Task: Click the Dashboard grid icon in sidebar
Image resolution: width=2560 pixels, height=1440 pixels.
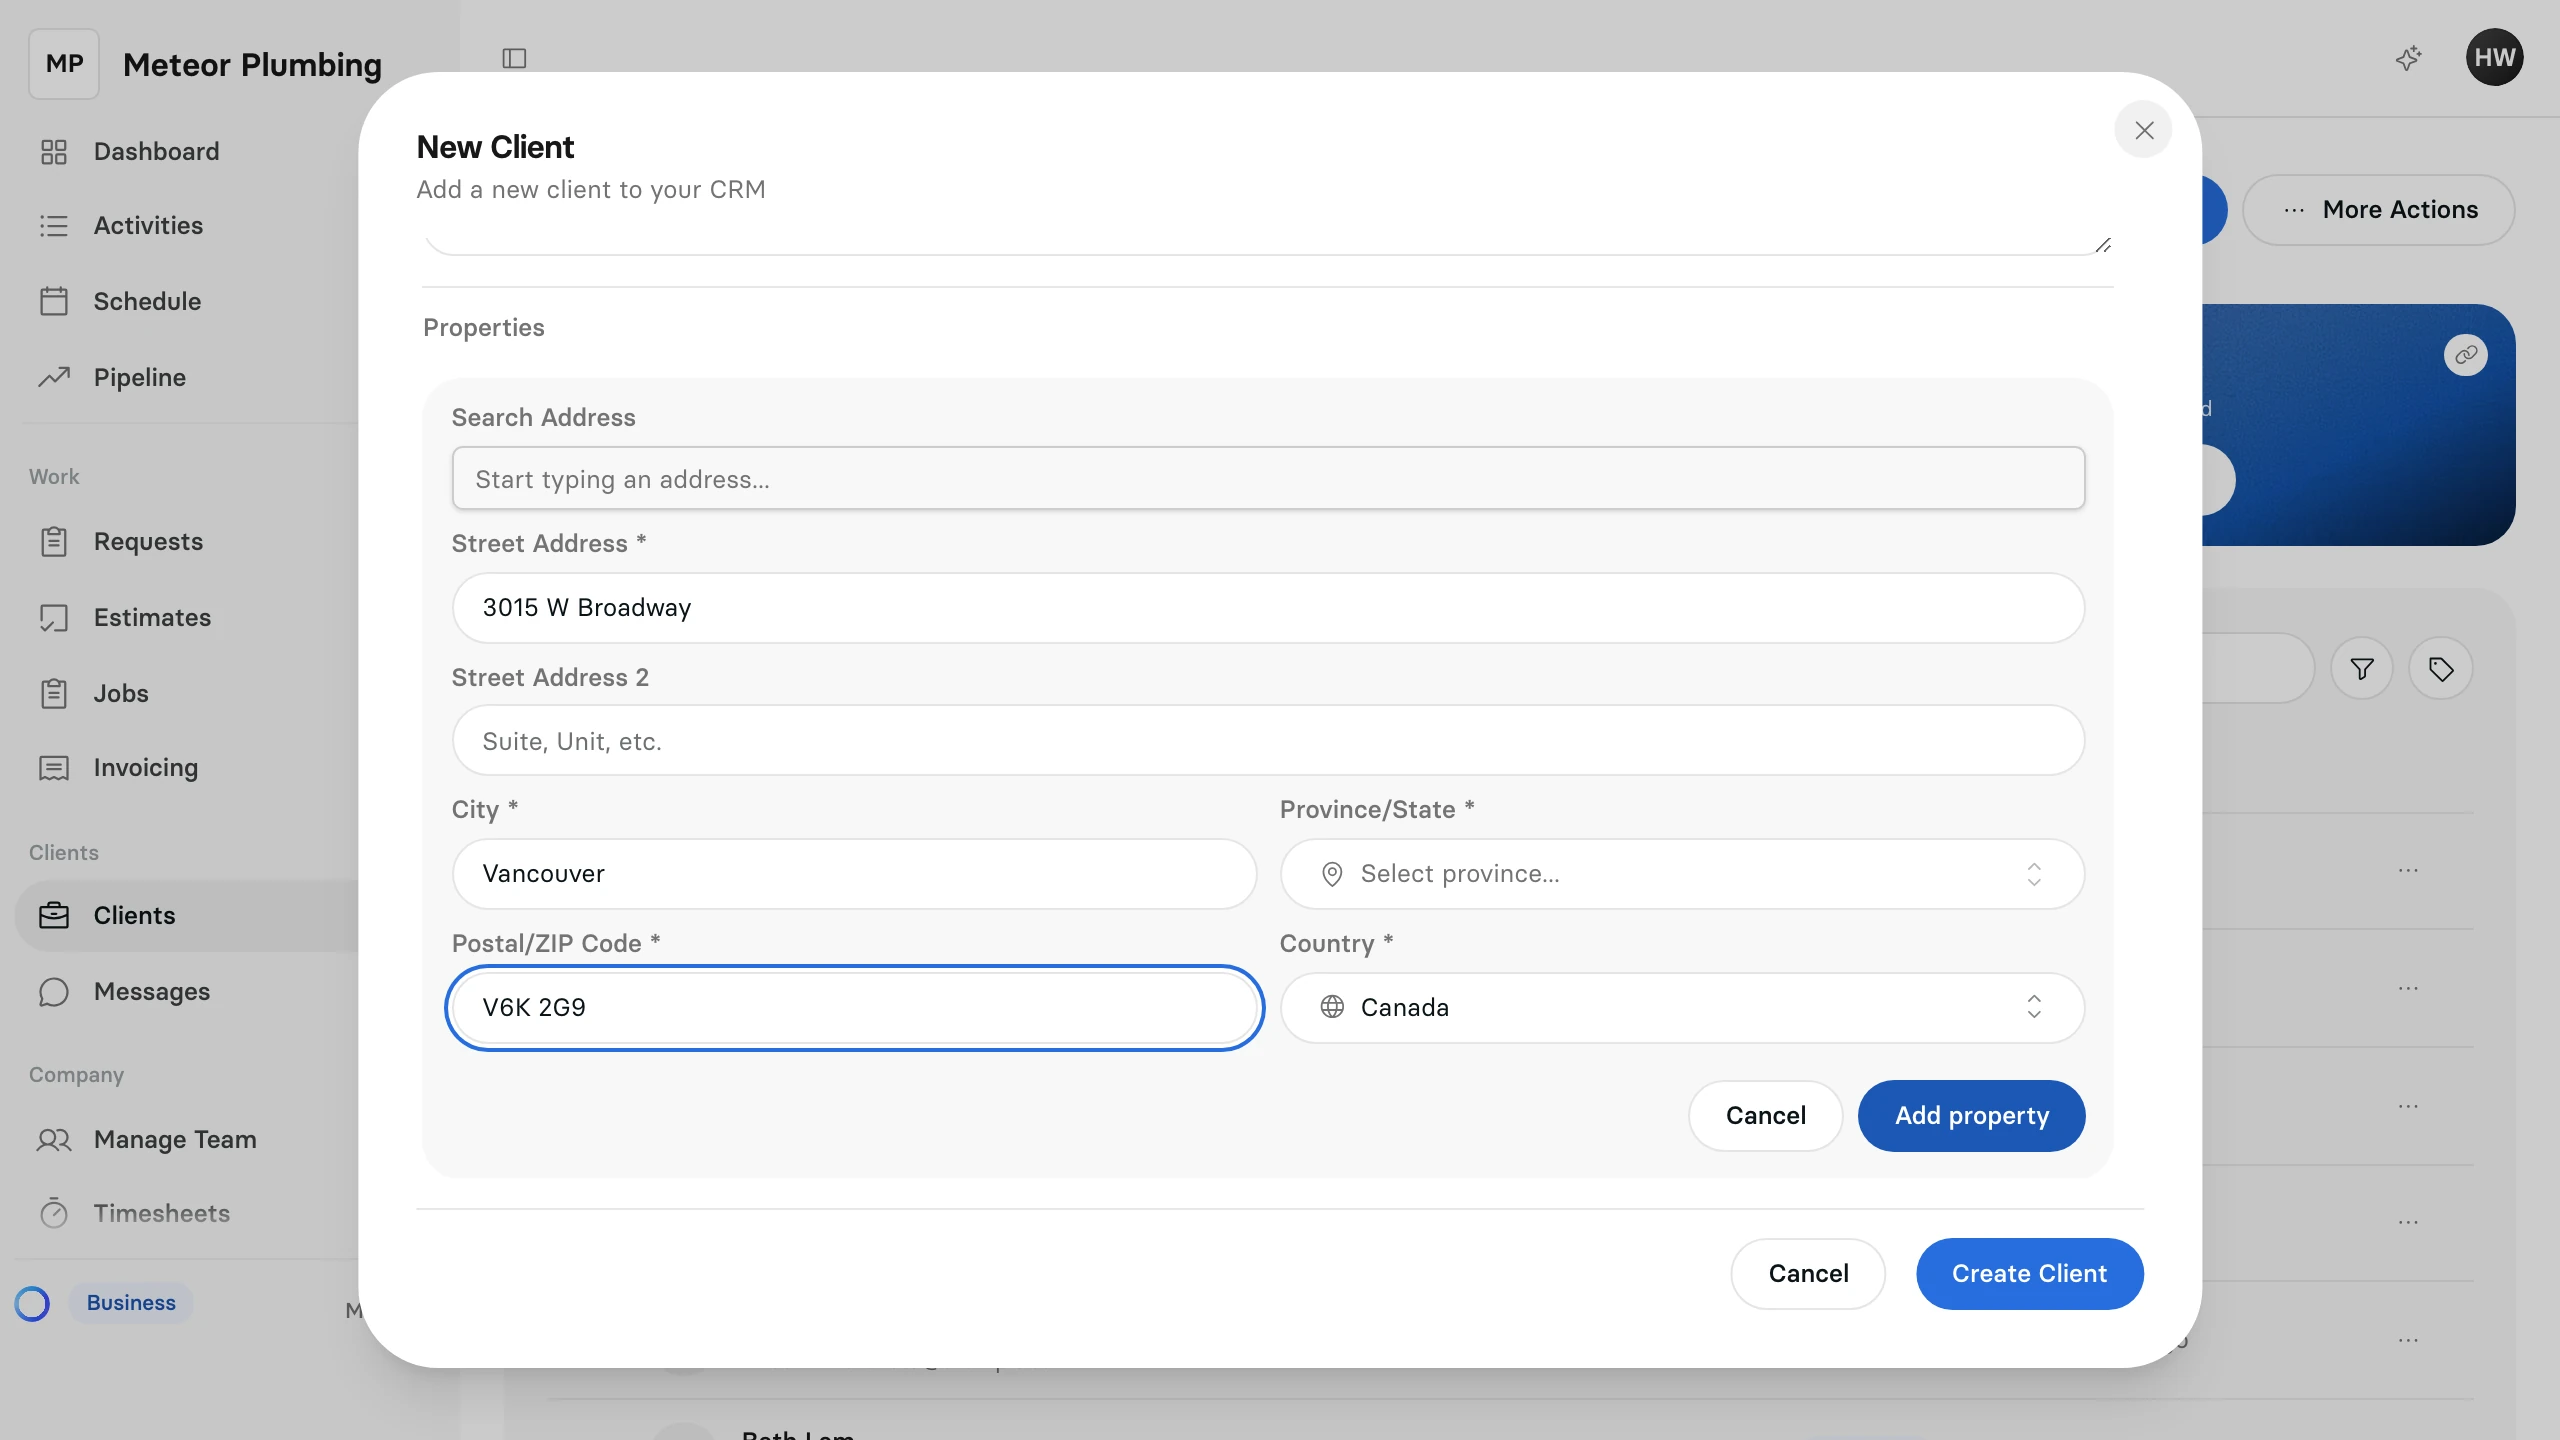Action: click(54, 152)
